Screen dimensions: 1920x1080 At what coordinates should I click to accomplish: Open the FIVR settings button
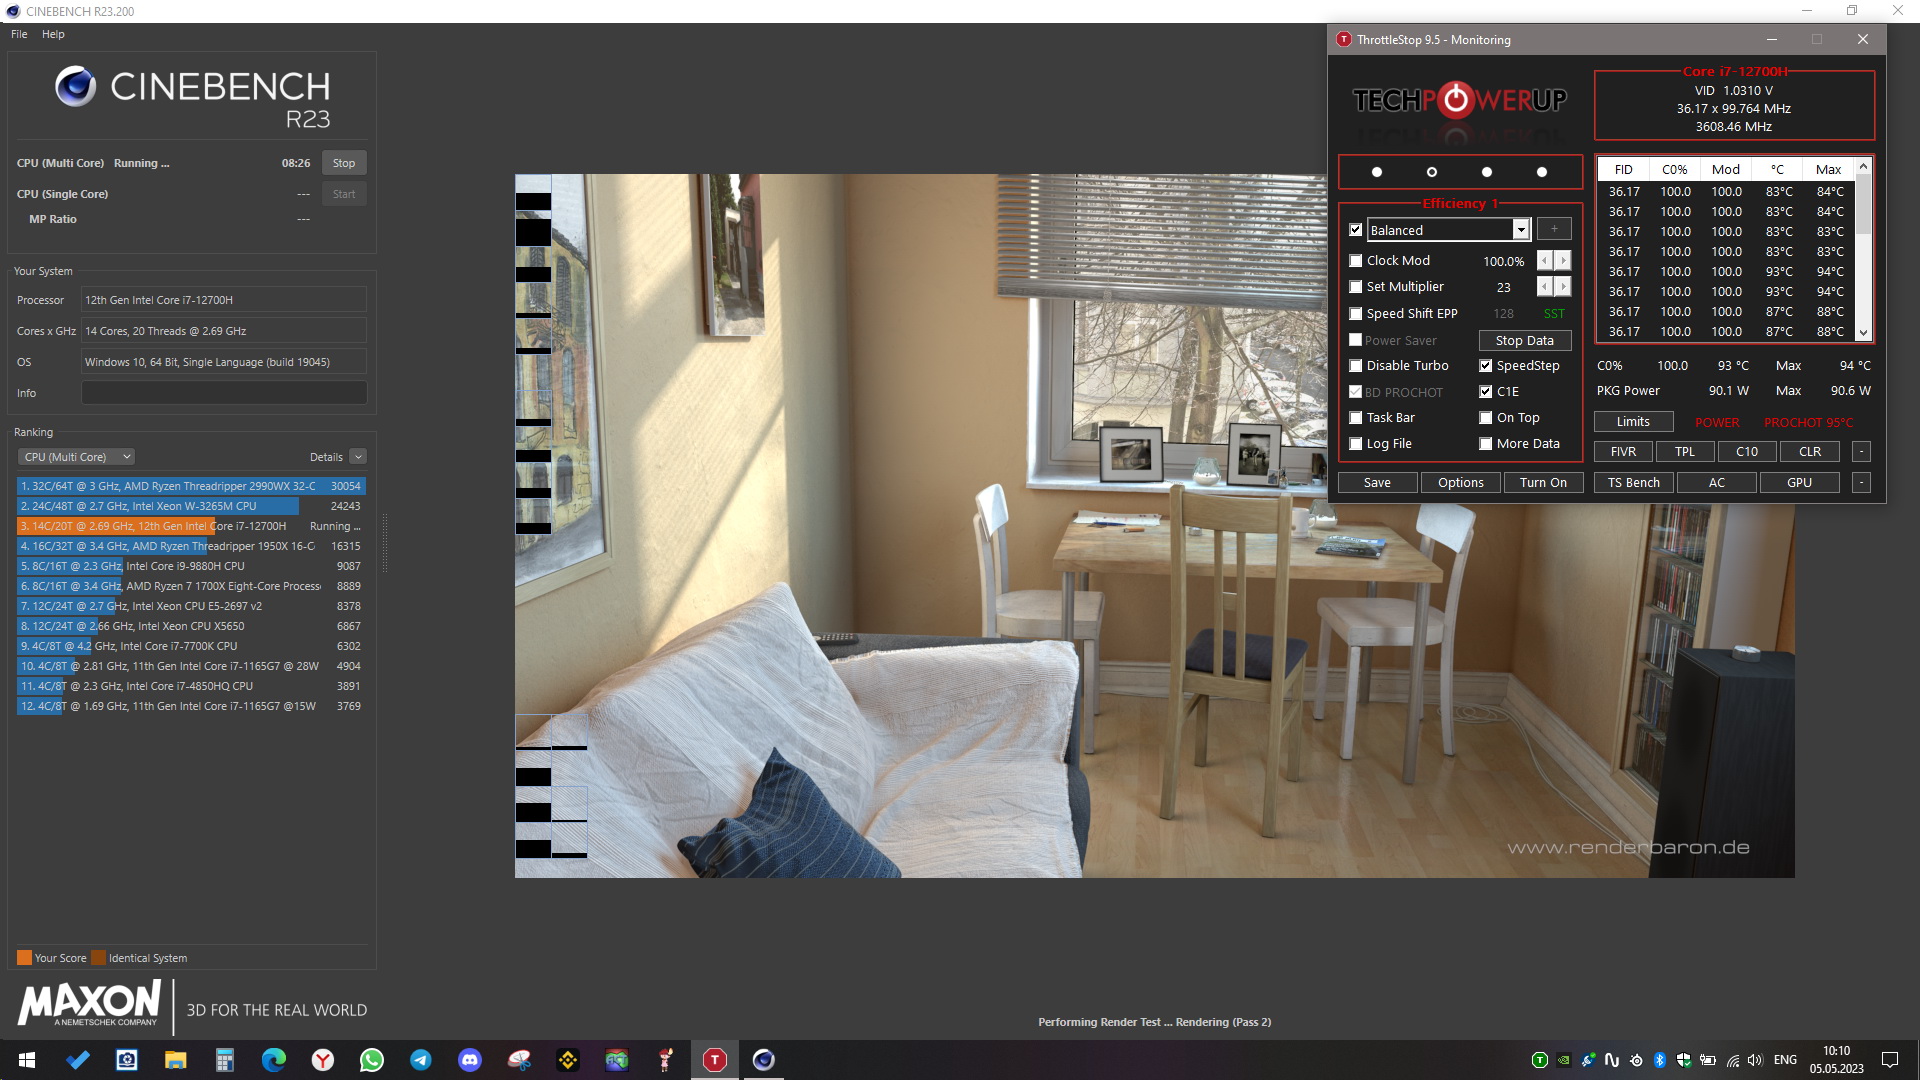[1624, 452]
